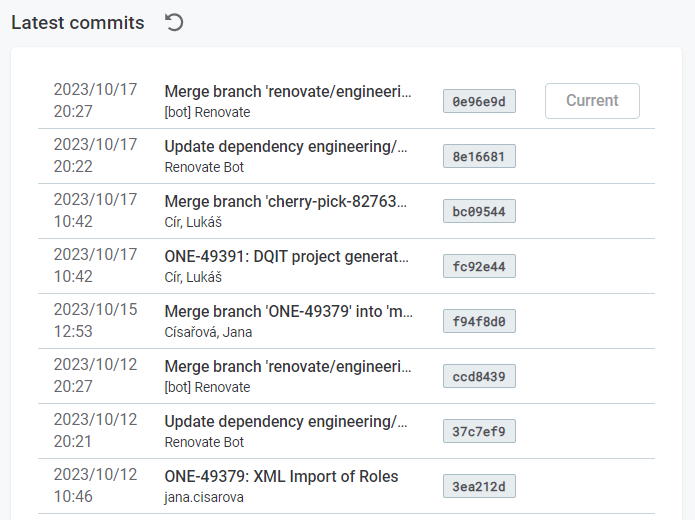Screen dimensions: 695x520
Task: Click Update dependency commit from 2023/10/17 20:22
Action: point(287,146)
